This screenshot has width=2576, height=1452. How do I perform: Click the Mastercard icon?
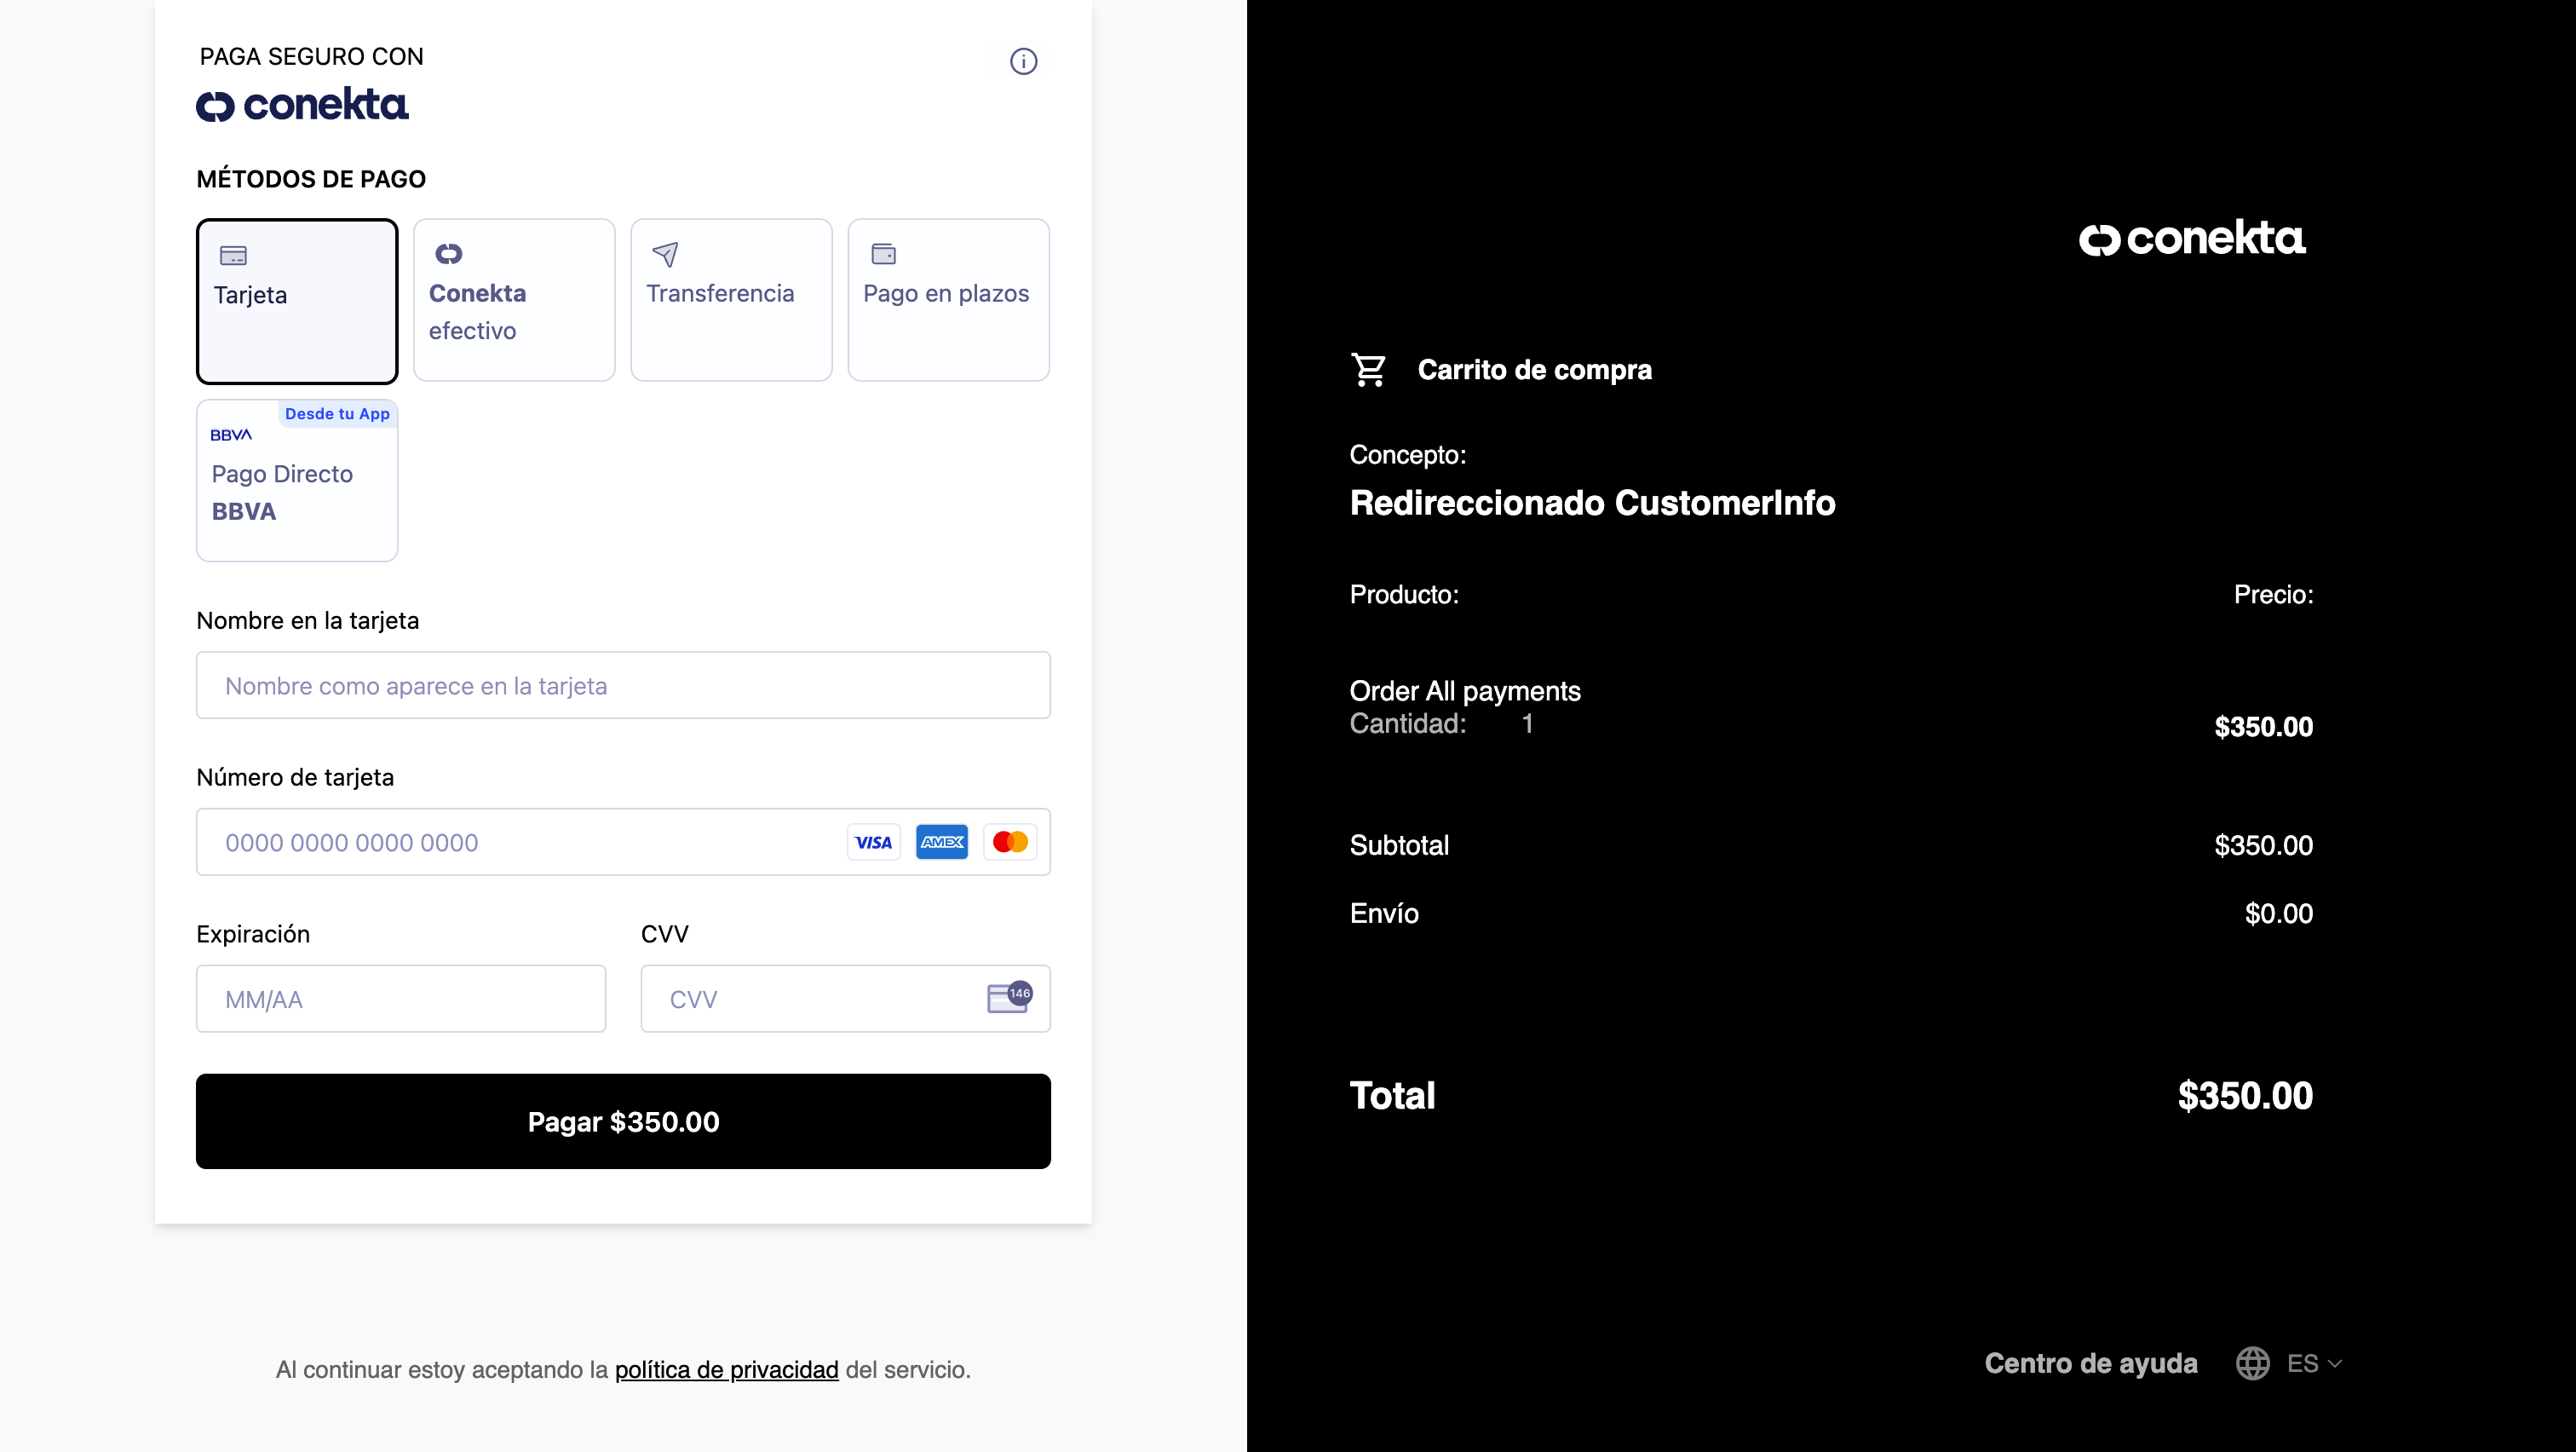pyautogui.click(x=1010, y=842)
